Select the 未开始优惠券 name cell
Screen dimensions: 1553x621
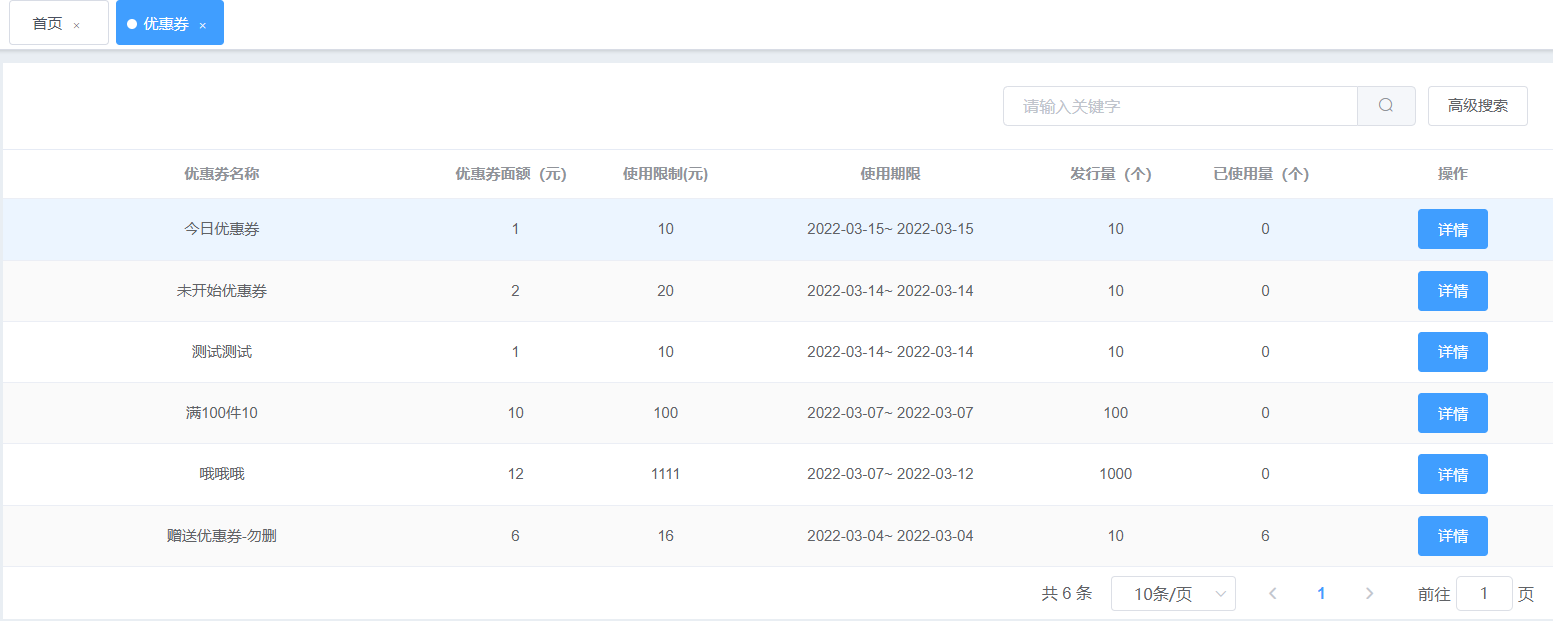tap(222, 291)
